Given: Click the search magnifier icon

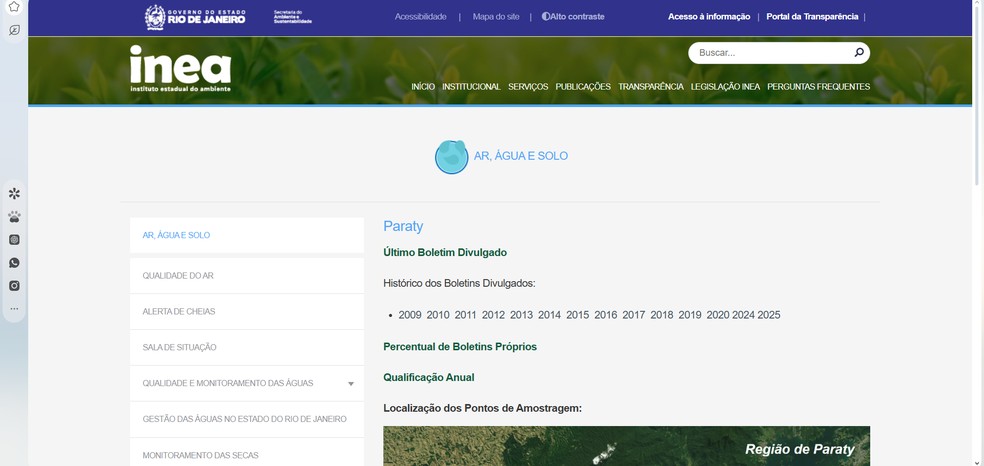Looking at the screenshot, I should [x=858, y=53].
